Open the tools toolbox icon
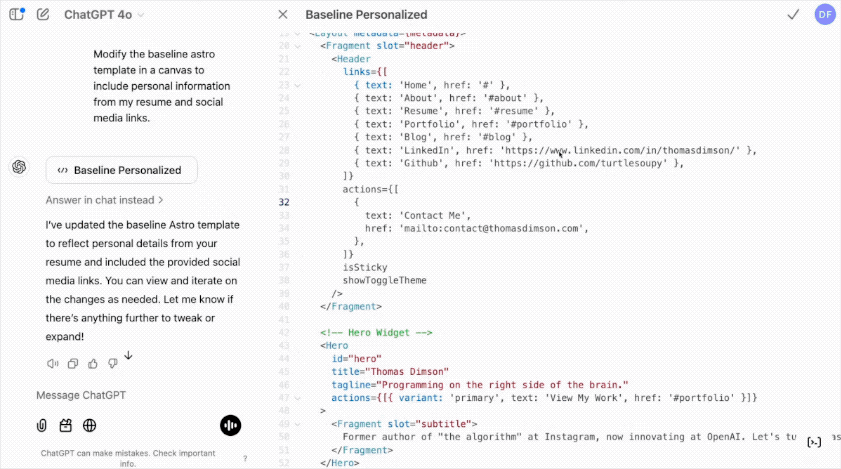Screen dimensions: 841x469 66,425
